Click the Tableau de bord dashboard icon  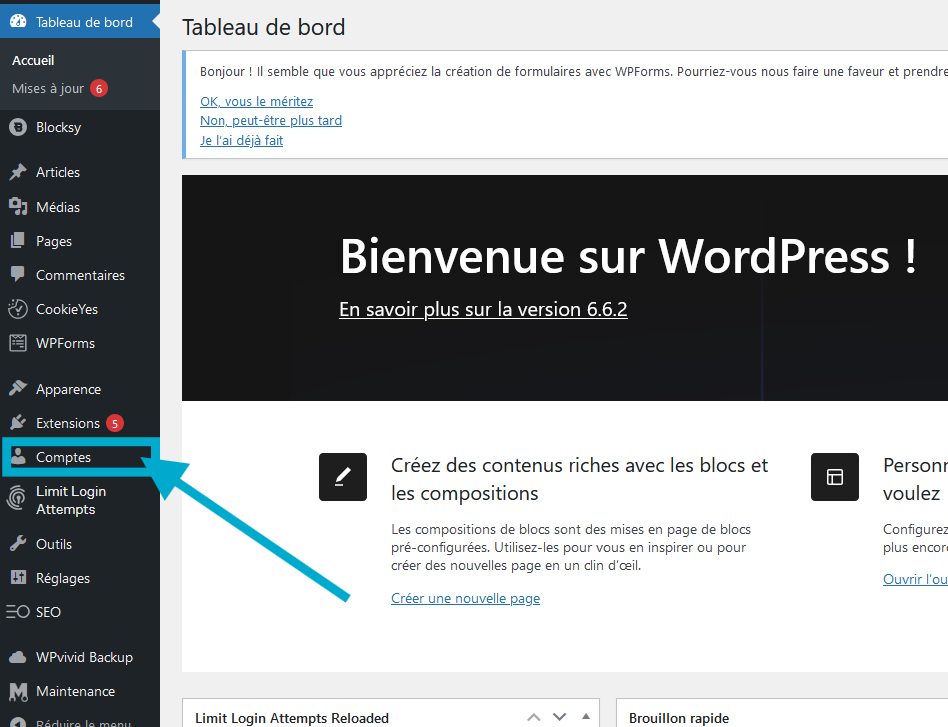[x=18, y=22]
